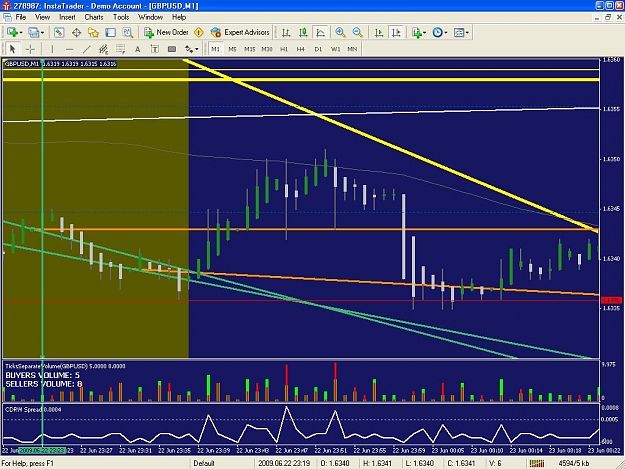The image size is (625, 469).
Task: Click the BUYERS VOLUME: 5 label
Action: (42, 375)
